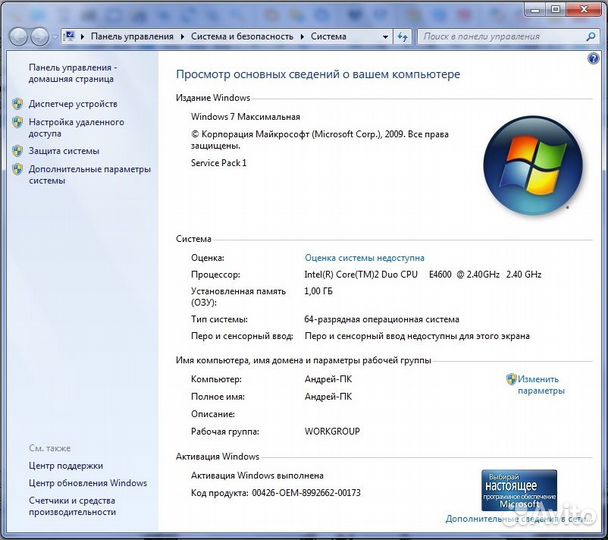This screenshot has width=608, height=540.
Task: Click the search magnifier icon
Action: pos(591,37)
